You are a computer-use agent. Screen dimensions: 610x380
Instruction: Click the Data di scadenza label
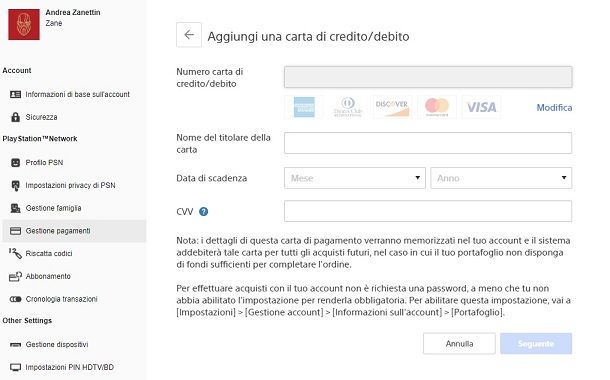pos(212,178)
